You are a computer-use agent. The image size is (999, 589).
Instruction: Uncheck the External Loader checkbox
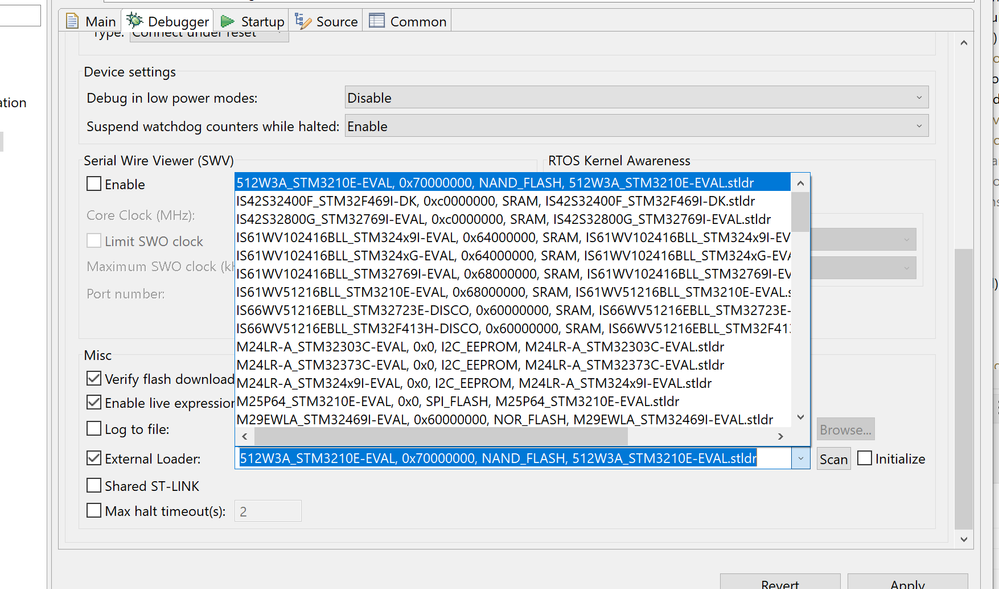[x=94, y=458]
